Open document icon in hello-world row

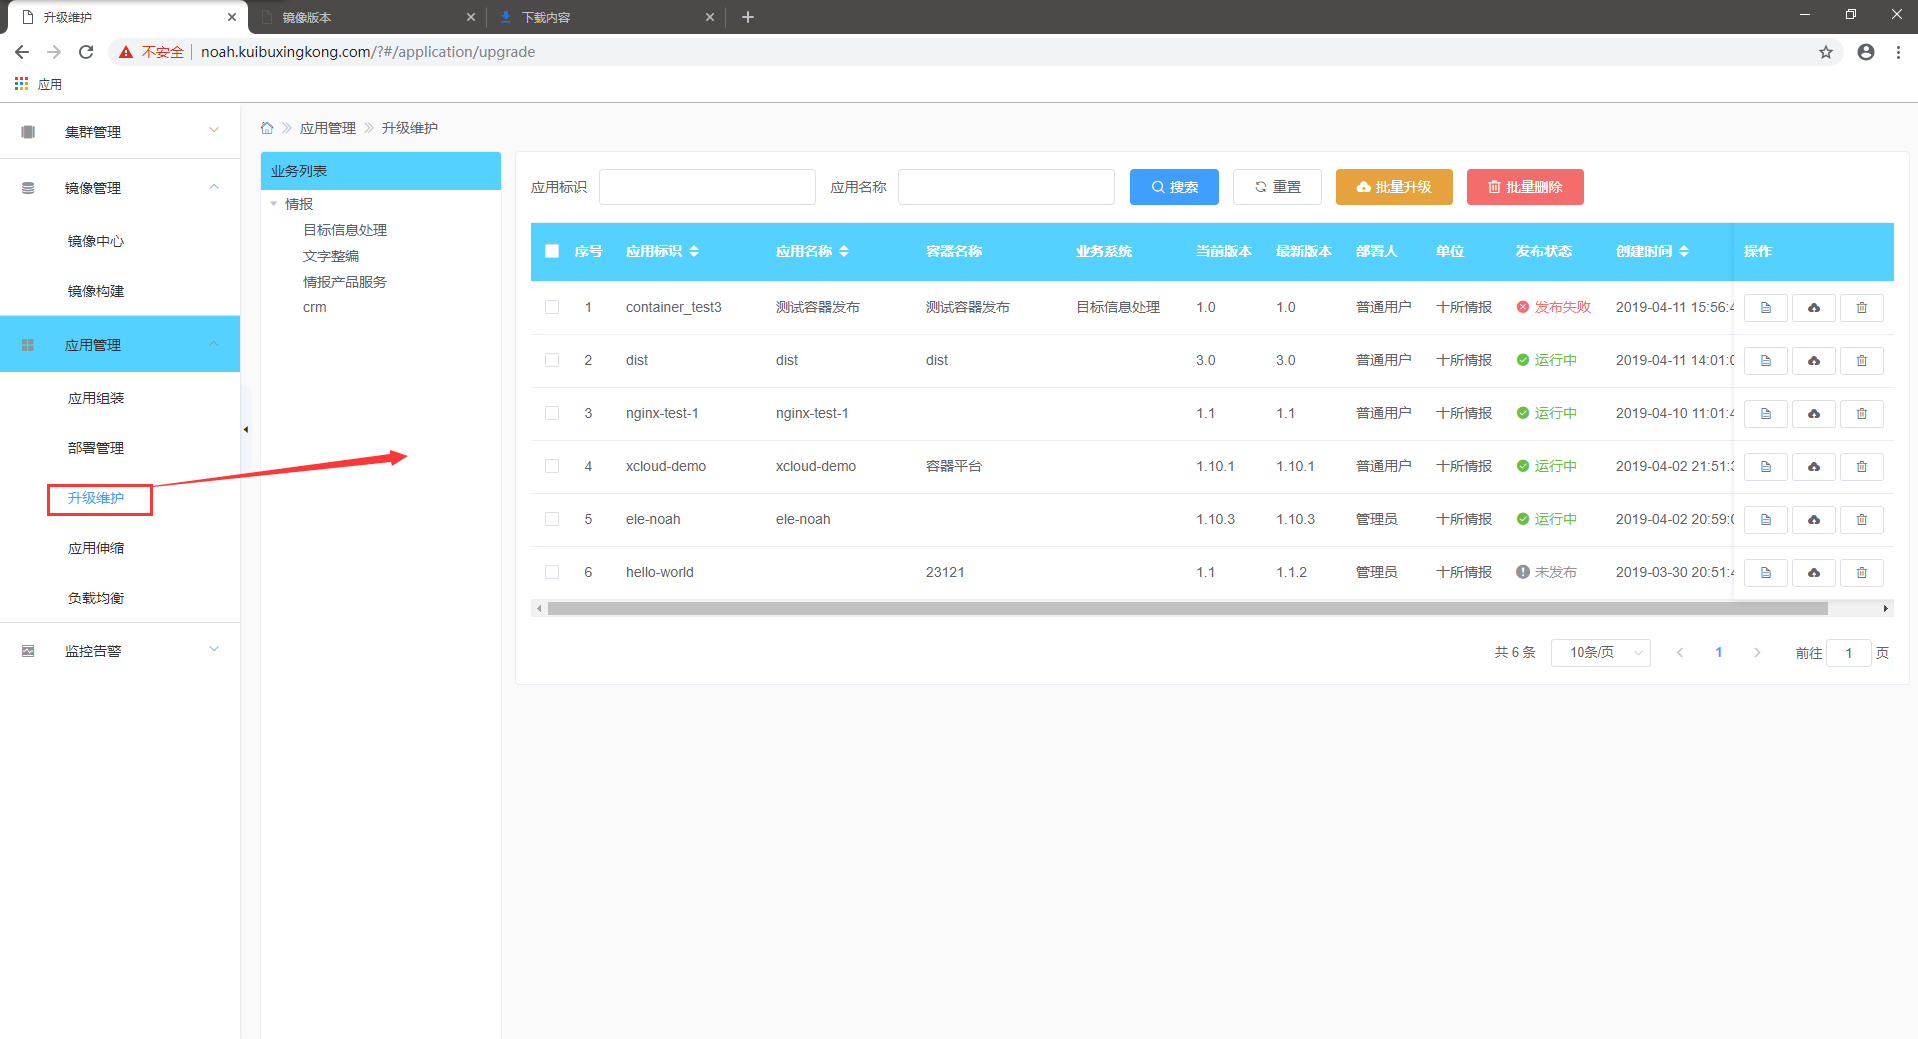tap(1766, 573)
